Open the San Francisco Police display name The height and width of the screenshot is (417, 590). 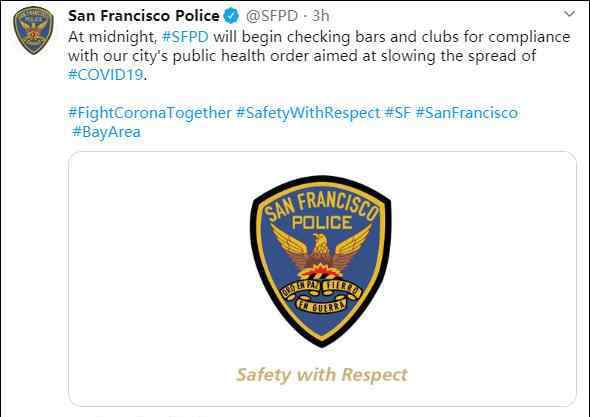point(144,16)
